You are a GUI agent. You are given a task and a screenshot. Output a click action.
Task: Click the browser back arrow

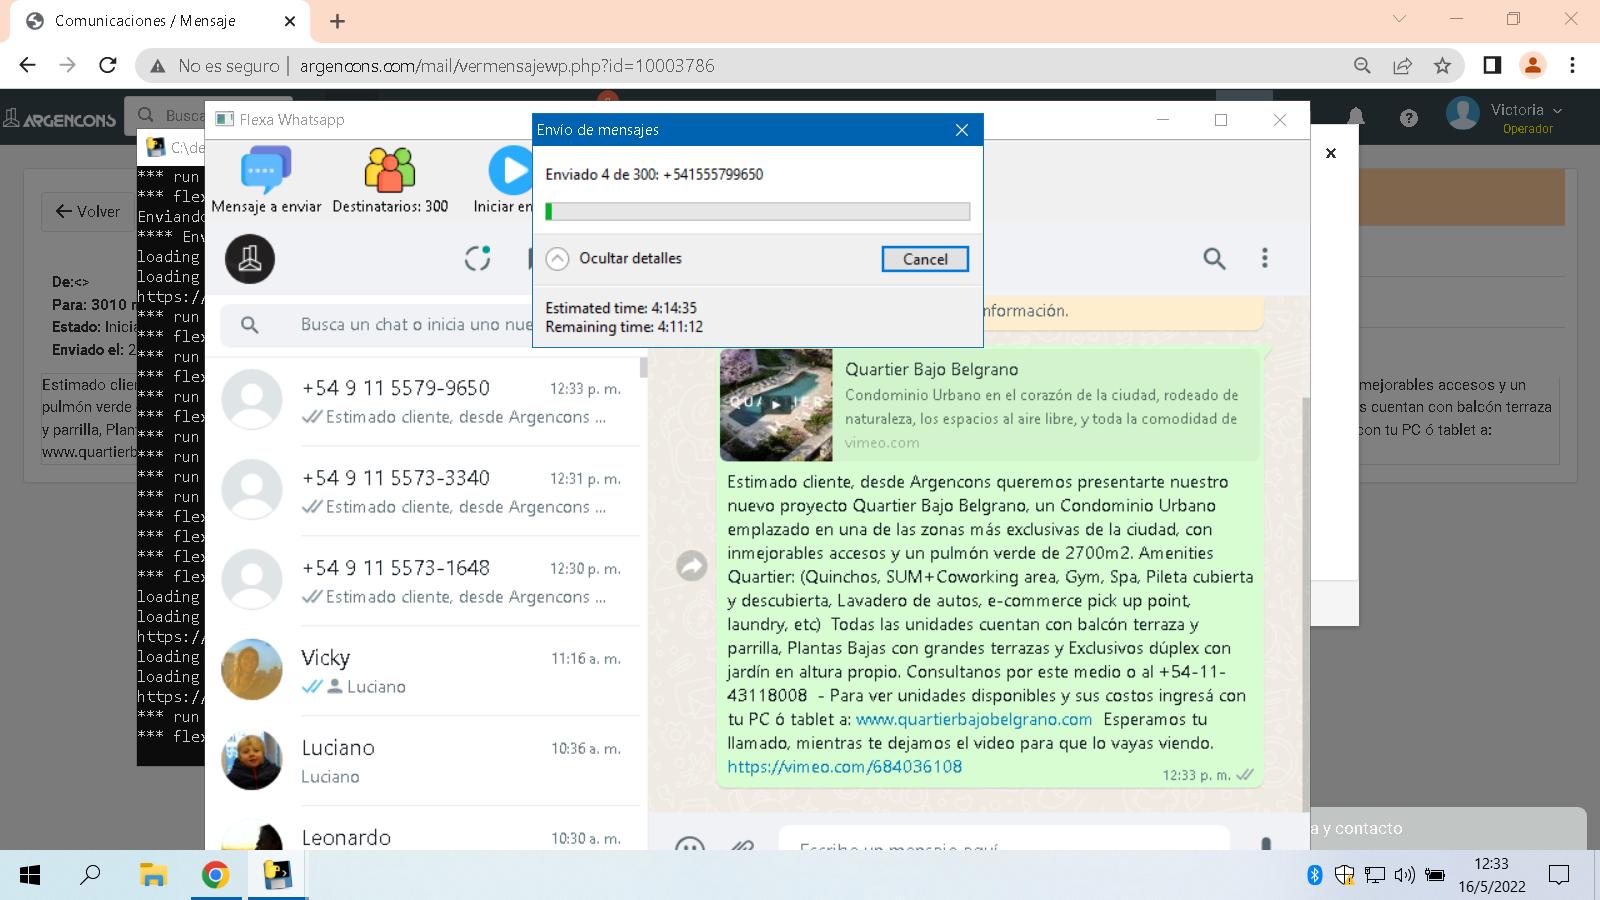click(x=27, y=65)
